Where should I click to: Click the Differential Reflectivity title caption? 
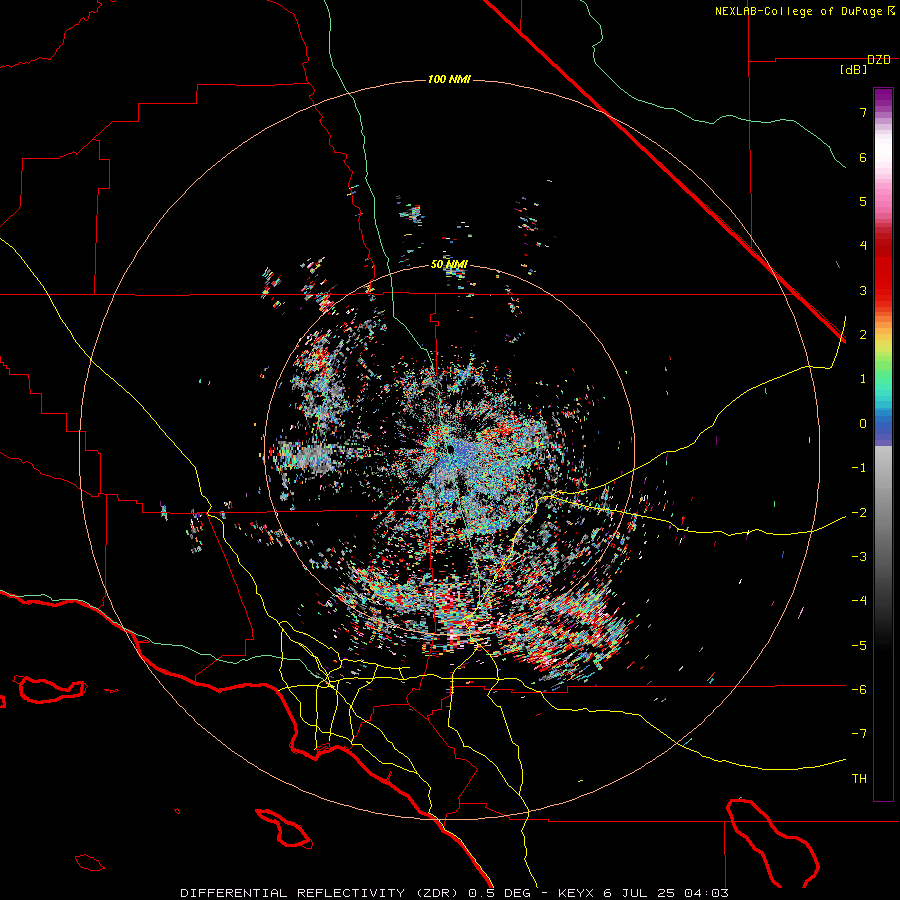click(x=454, y=893)
